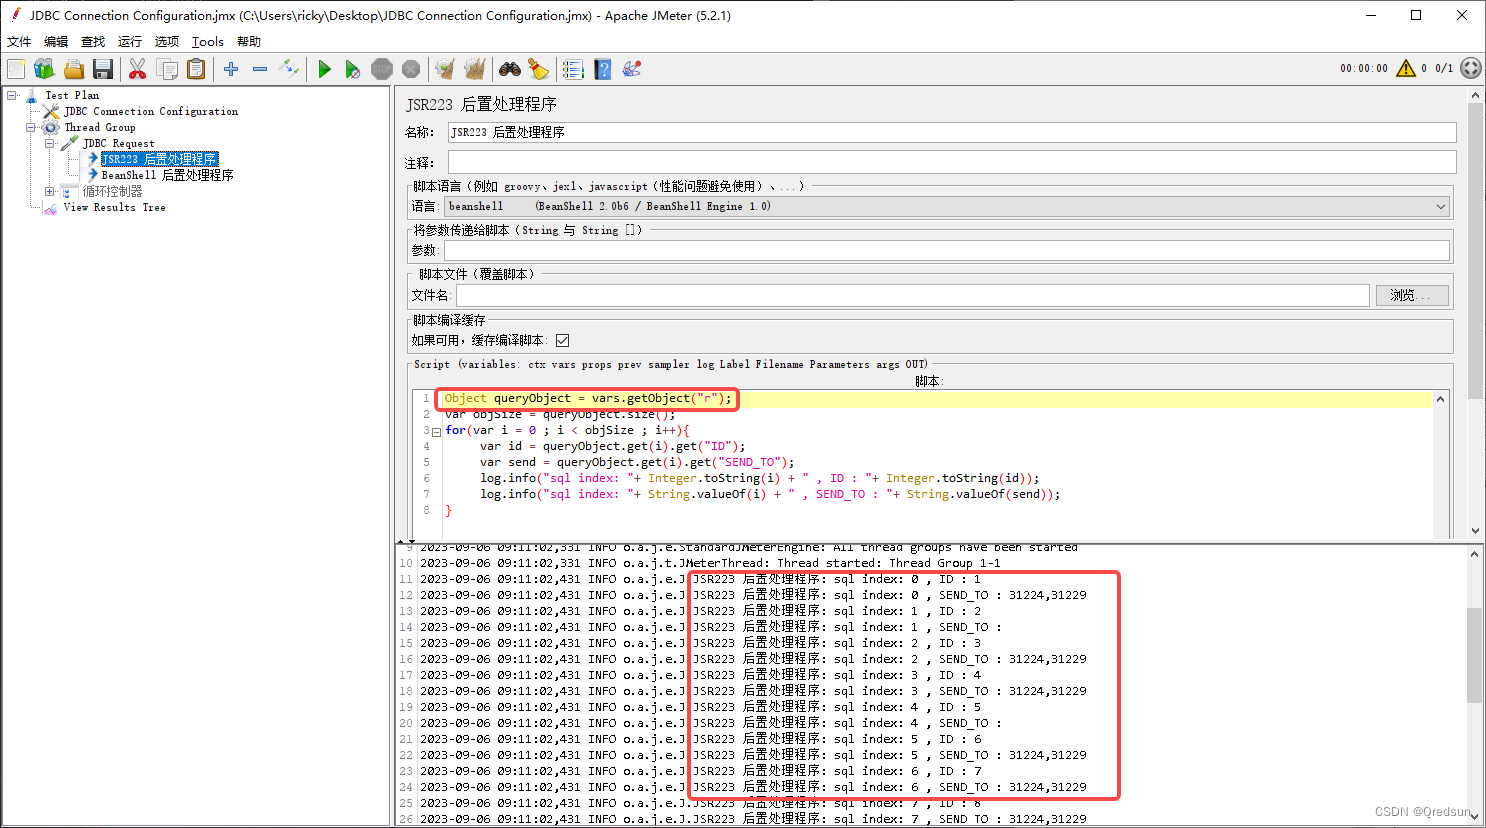Click the Paste clipboard icon
The height and width of the screenshot is (828, 1486).
(196, 69)
